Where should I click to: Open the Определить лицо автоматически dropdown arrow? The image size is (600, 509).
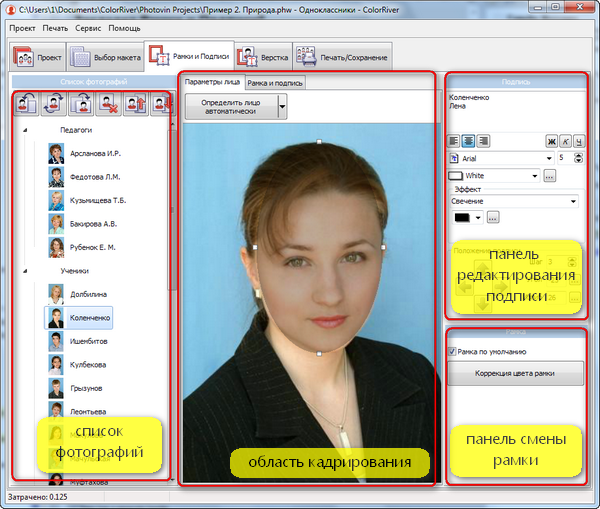point(282,106)
